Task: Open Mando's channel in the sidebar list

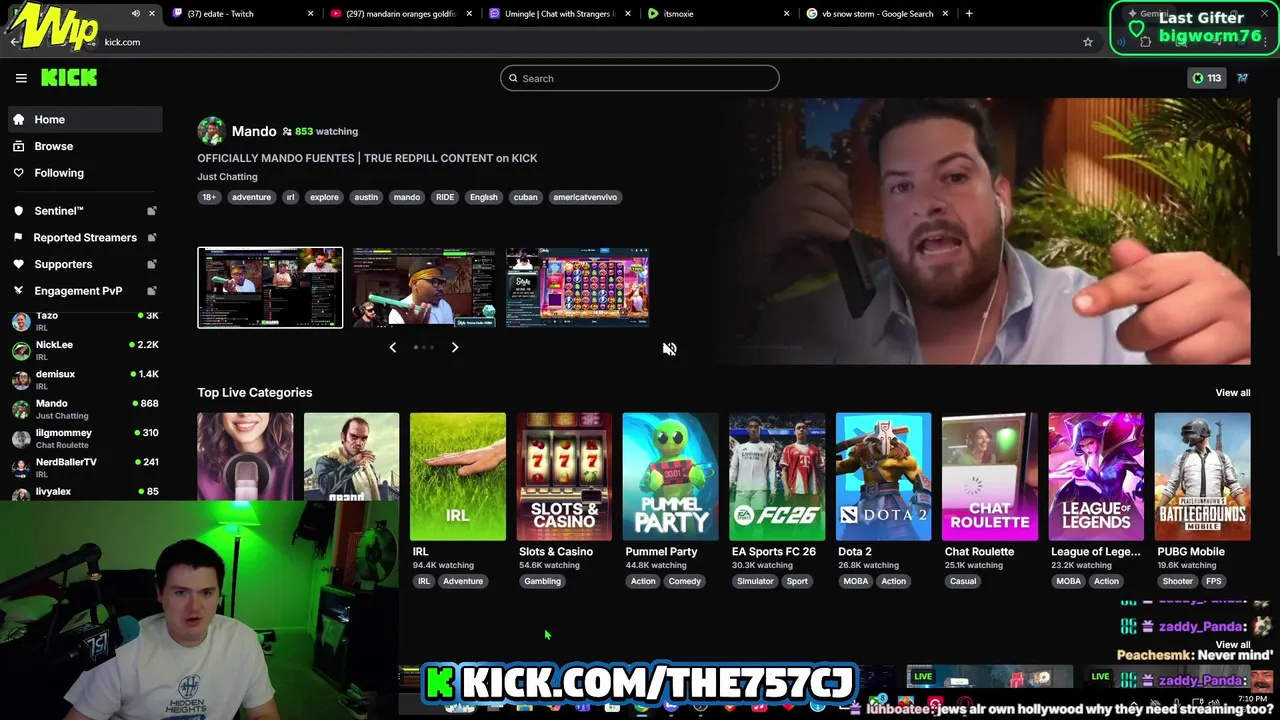Action: point(85,409)
